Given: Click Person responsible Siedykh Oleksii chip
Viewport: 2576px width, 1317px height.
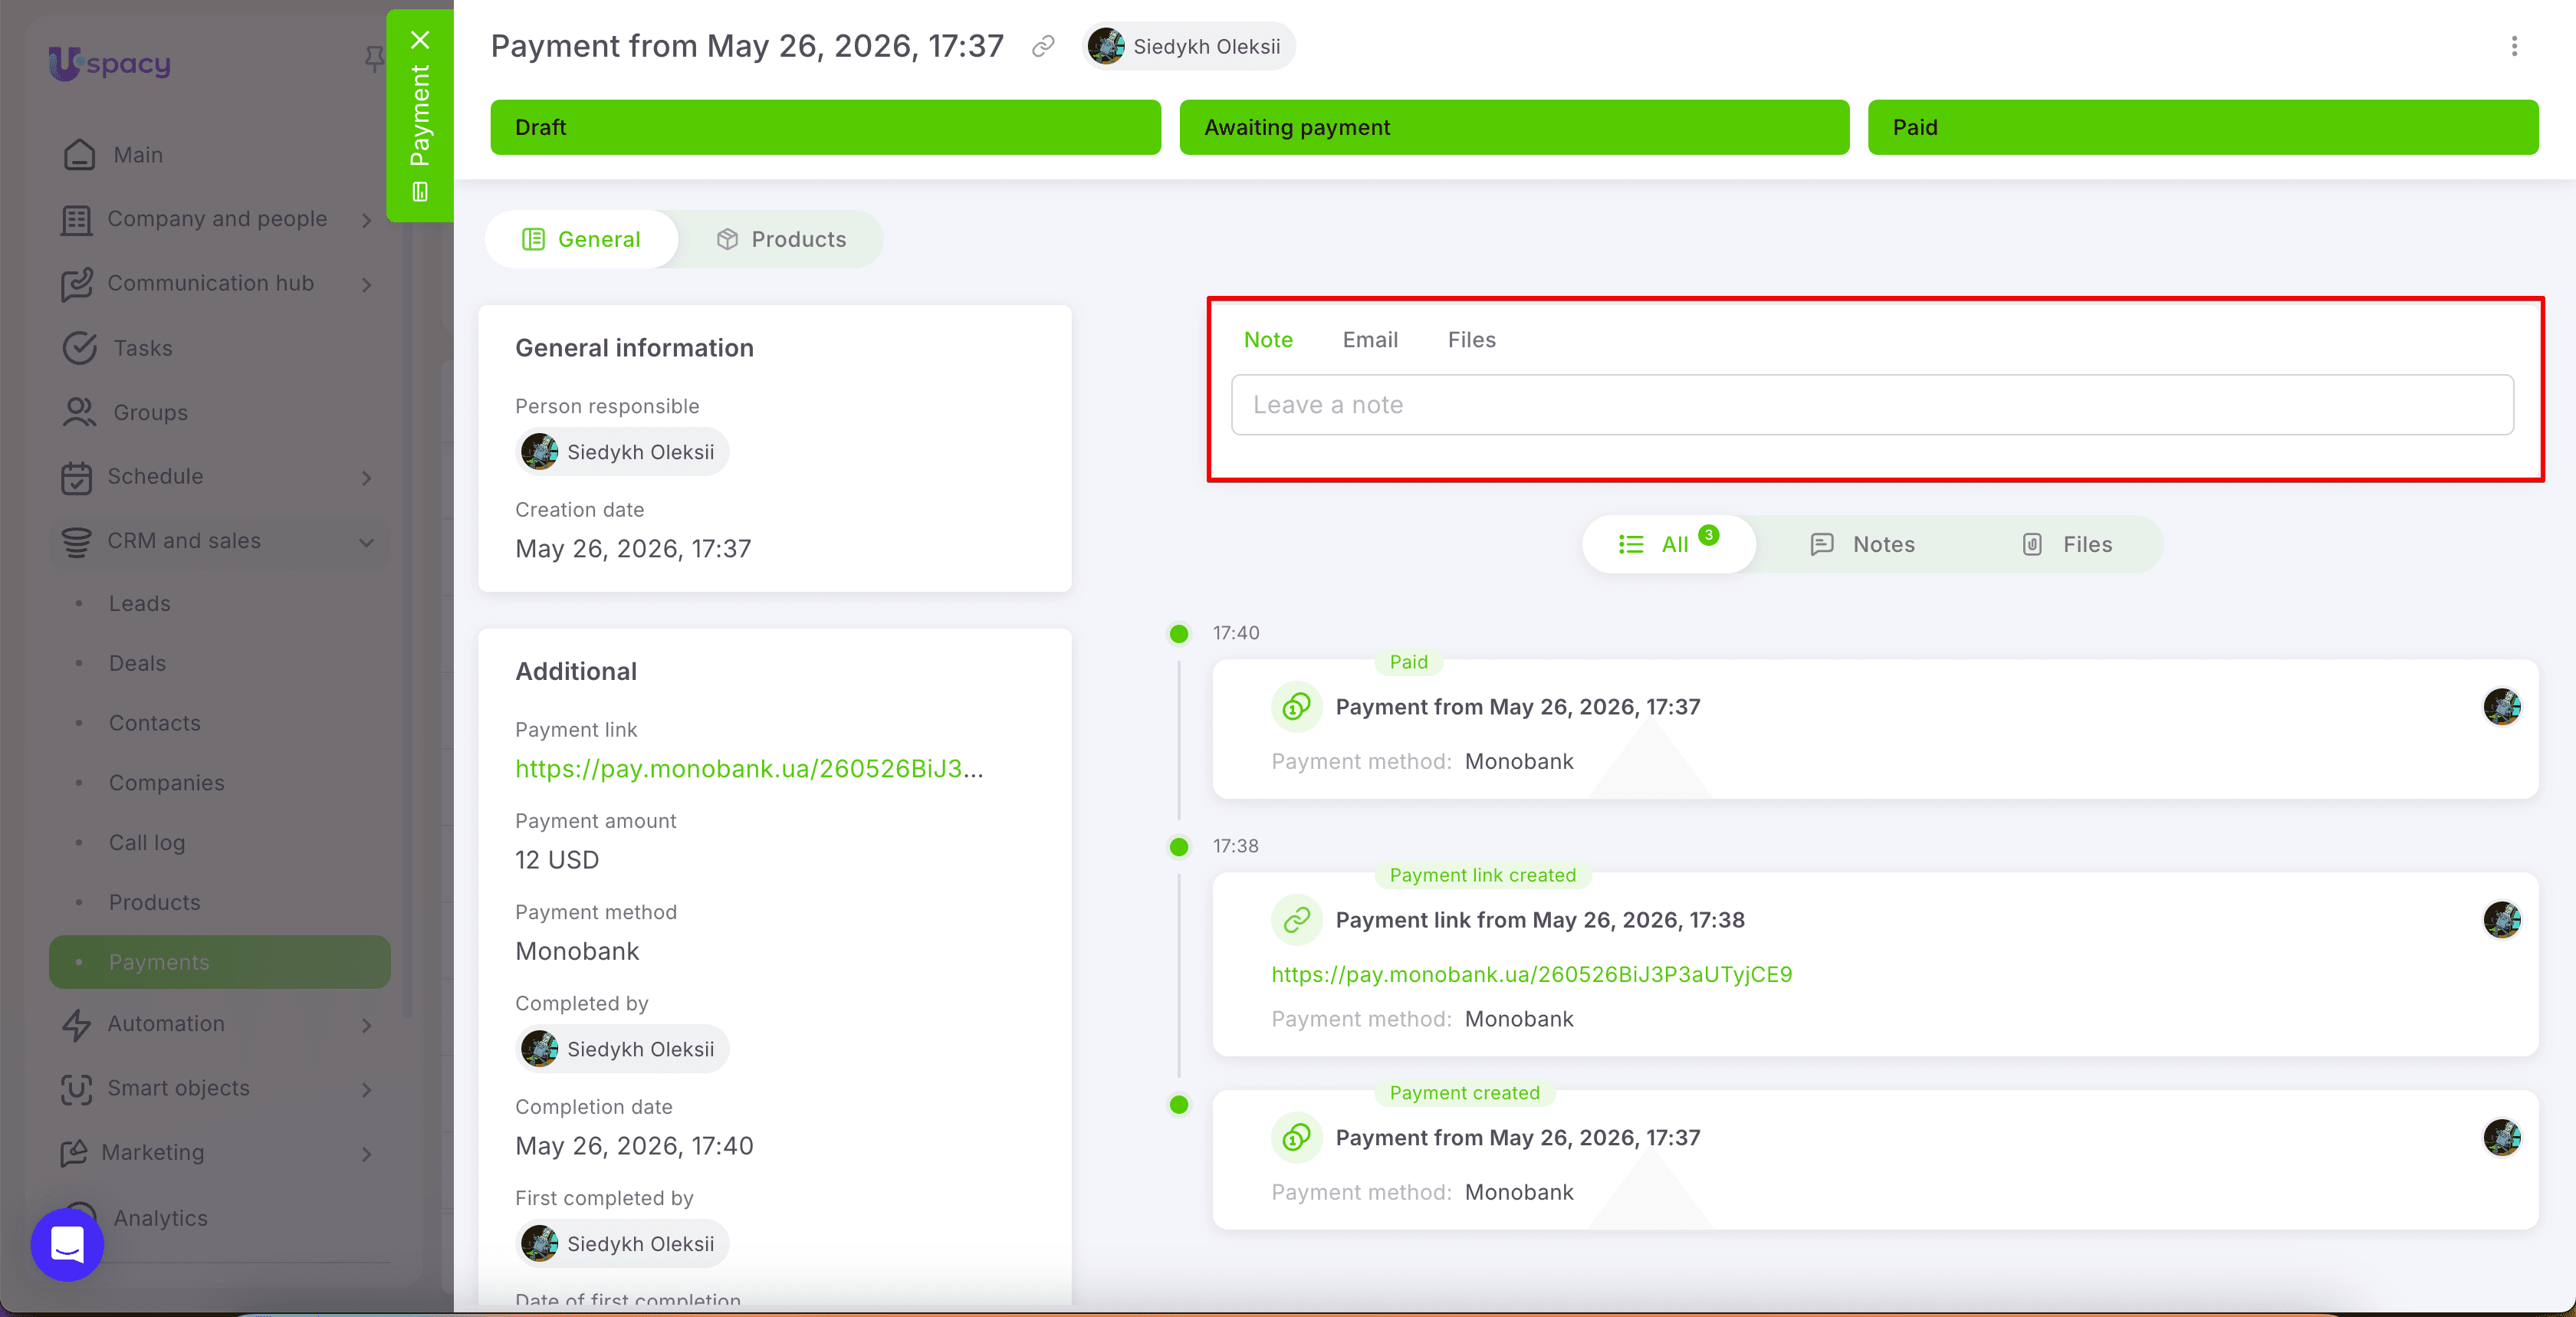Looking at the screenshot, I should [x=622, y=452].
